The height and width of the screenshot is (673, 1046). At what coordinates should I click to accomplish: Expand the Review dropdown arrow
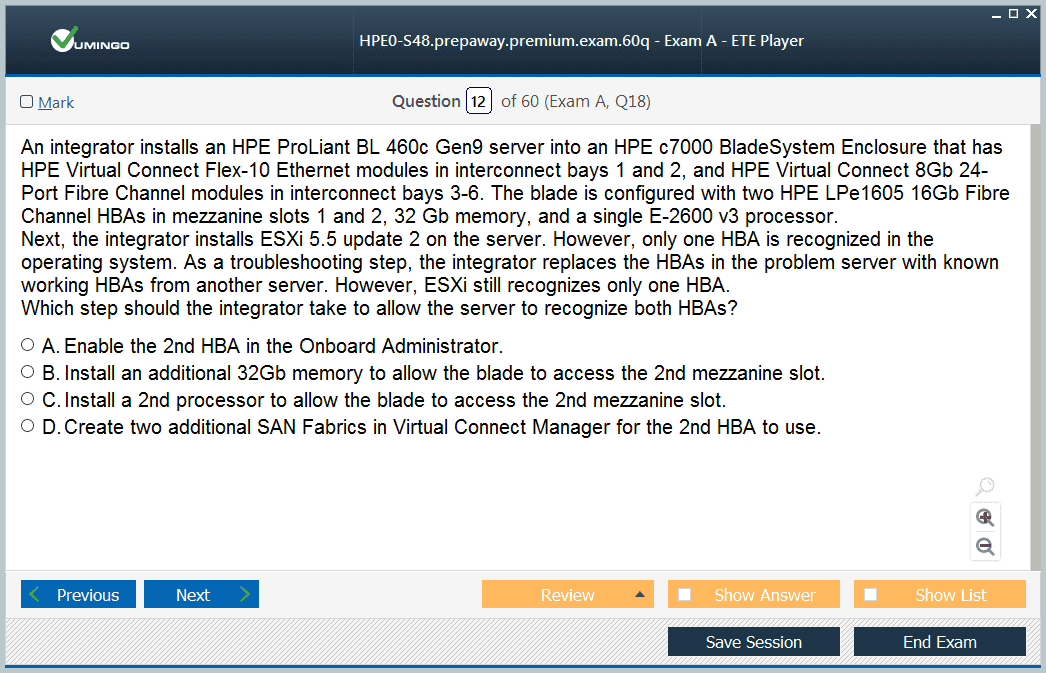click(639, 595)
